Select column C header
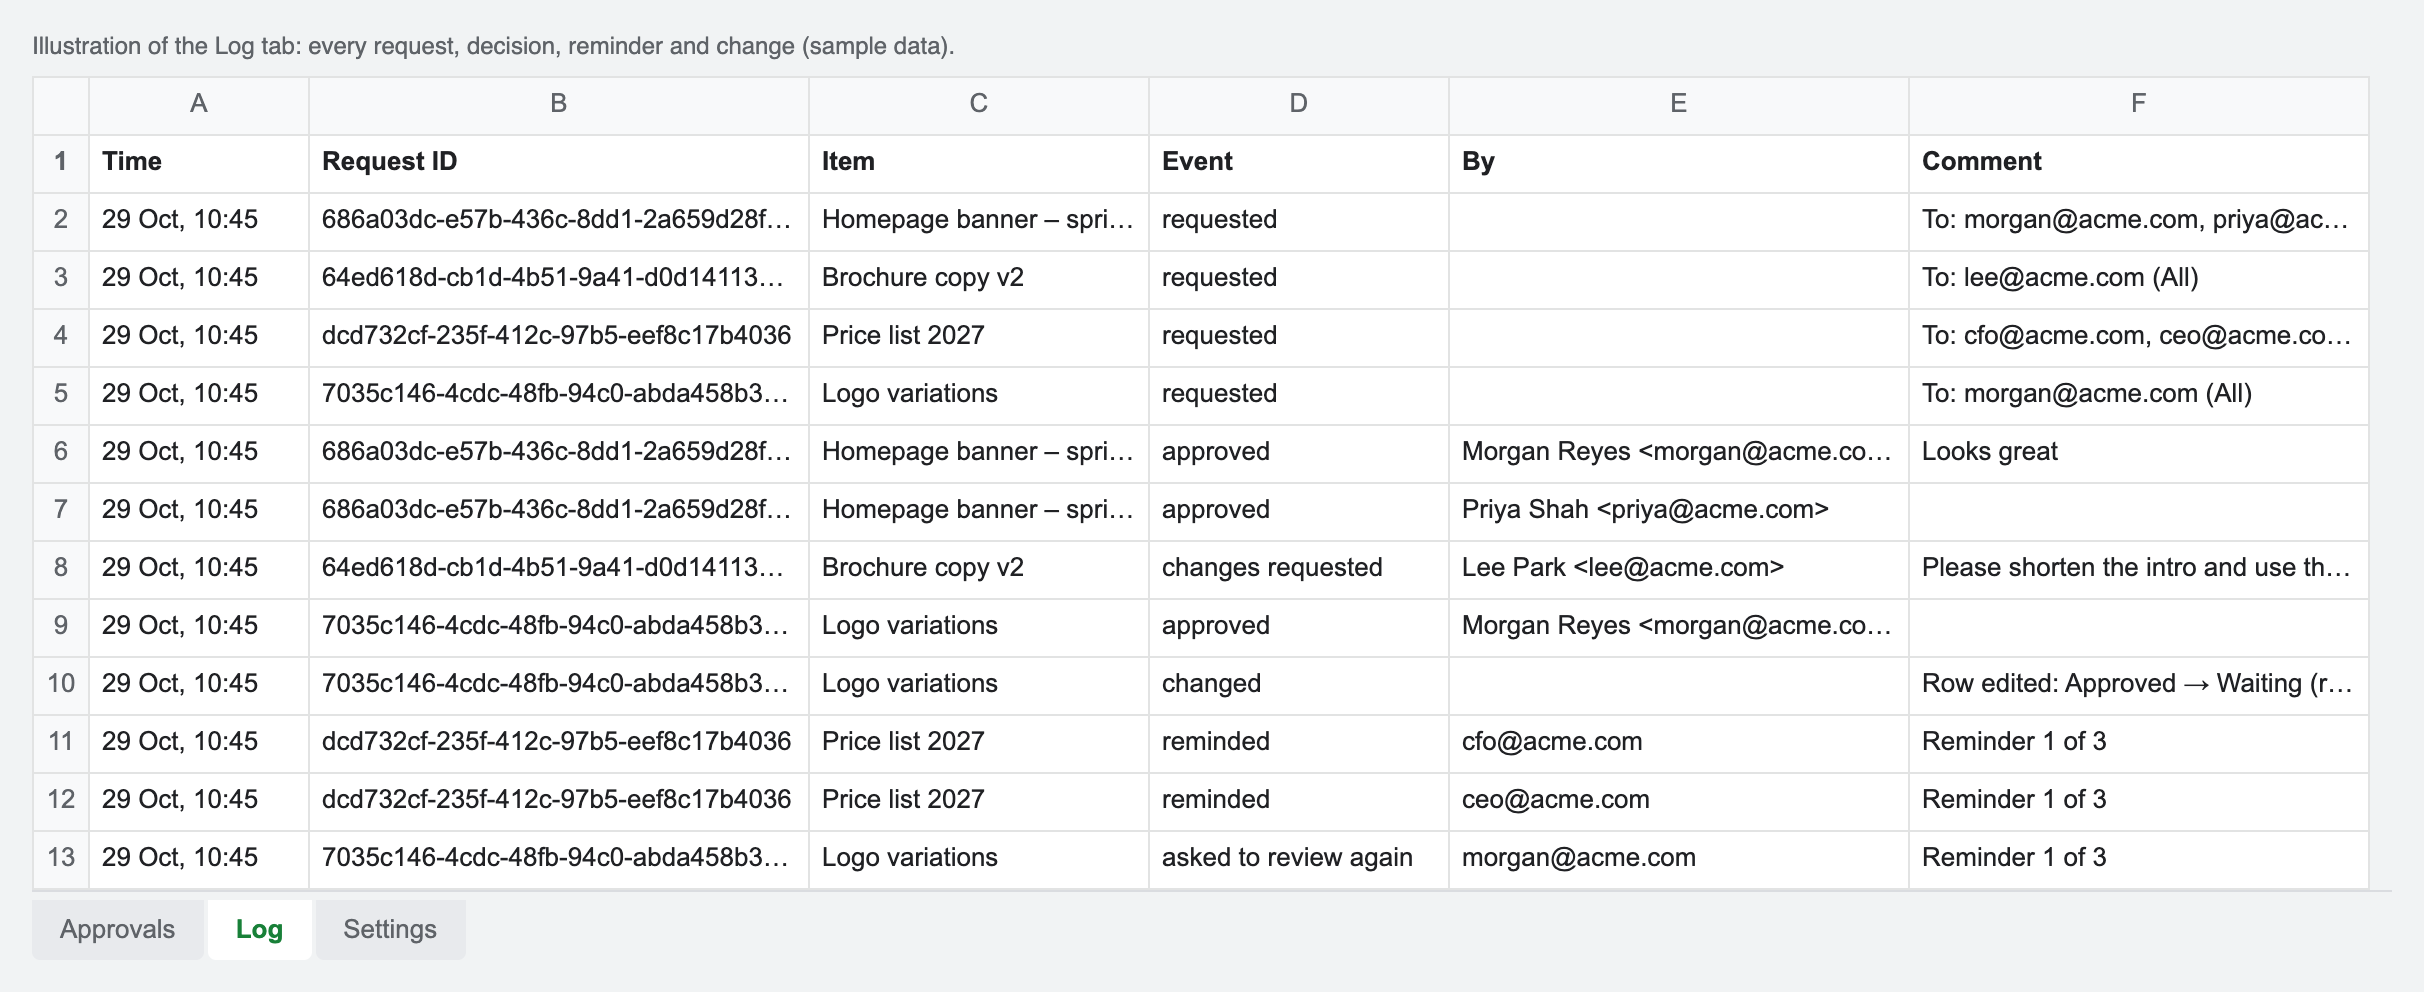The image size is (2424, 992). click(x=979, y=104)
